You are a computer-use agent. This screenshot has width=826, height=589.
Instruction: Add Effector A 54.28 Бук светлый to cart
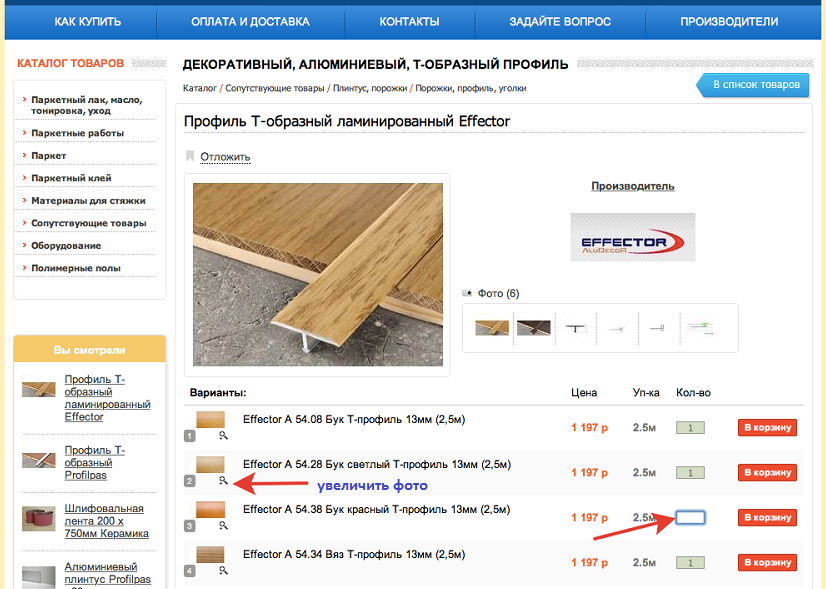click(x=767, y=473)
